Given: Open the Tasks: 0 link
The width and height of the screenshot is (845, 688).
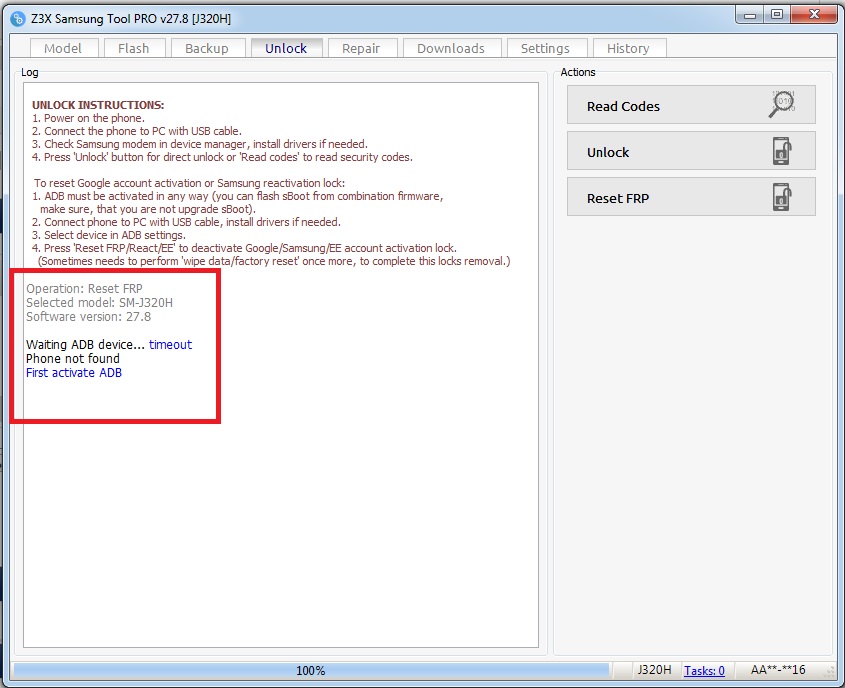Looking at the screenshot, I should pos(704,671).
